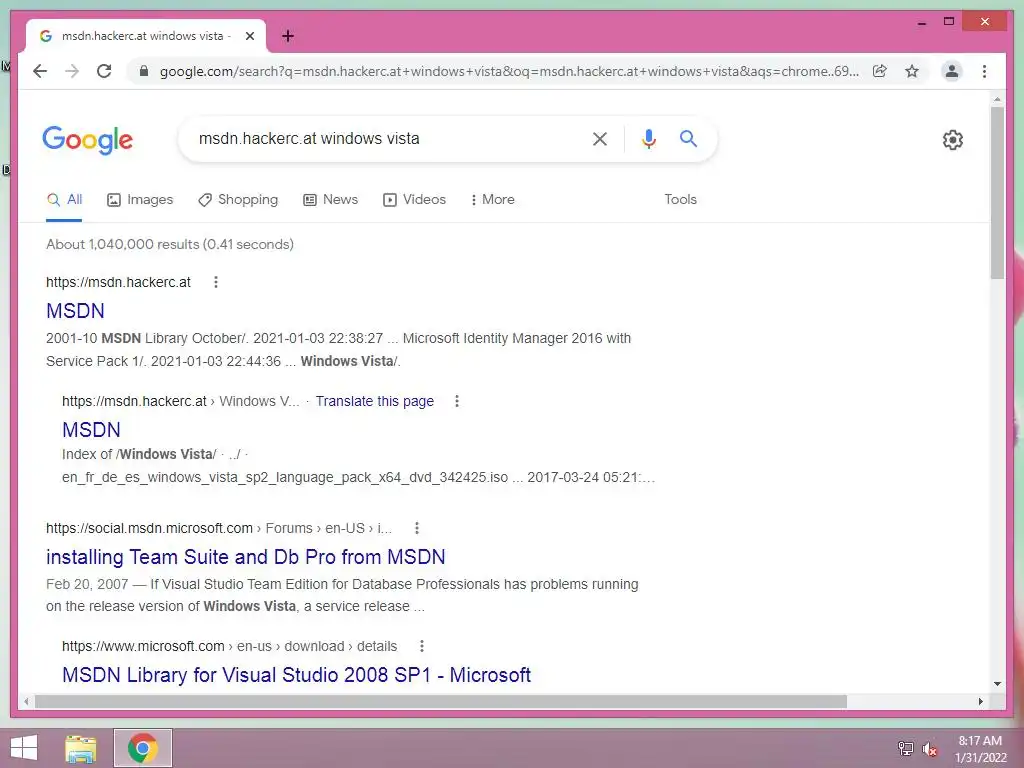1024x768 pixels.
Task: Open File Explorer from the taskbar
Action: [x=81, y=748]
